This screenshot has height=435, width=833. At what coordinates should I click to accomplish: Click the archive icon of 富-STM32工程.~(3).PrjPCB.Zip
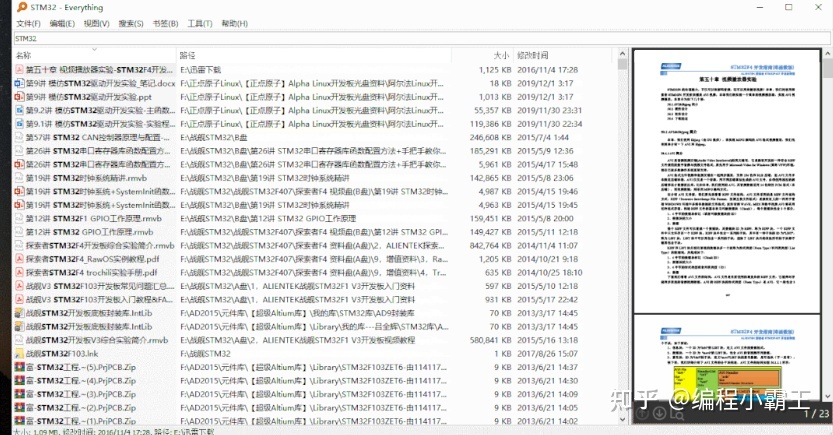click(19, 394)
